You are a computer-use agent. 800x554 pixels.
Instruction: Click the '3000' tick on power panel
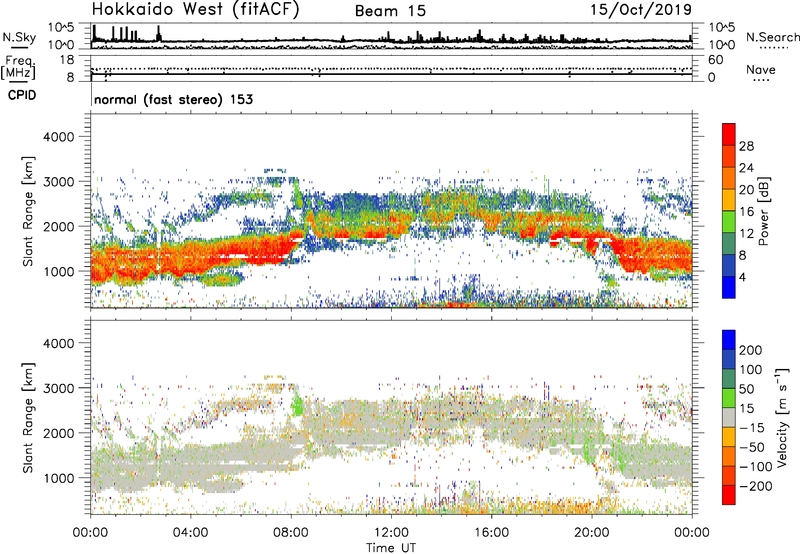point(58,182)
